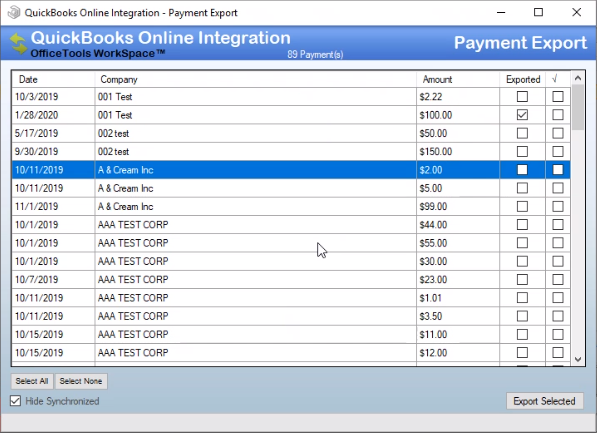The image size is (597, 433).
Task: Select checkbox for $11.00 AAA TEST CORP payment
Action: pyautogui.click(x=558, y=334)
